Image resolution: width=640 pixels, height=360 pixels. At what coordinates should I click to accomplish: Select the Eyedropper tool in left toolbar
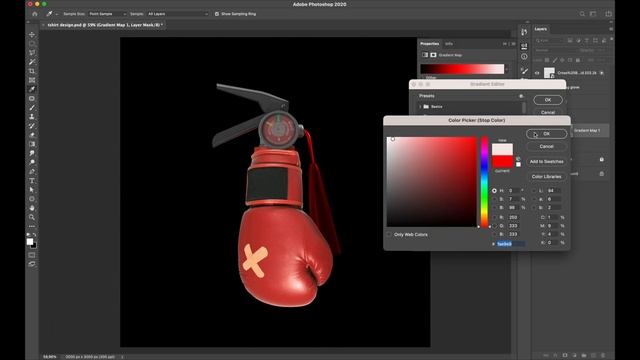[x=32, y=89]
